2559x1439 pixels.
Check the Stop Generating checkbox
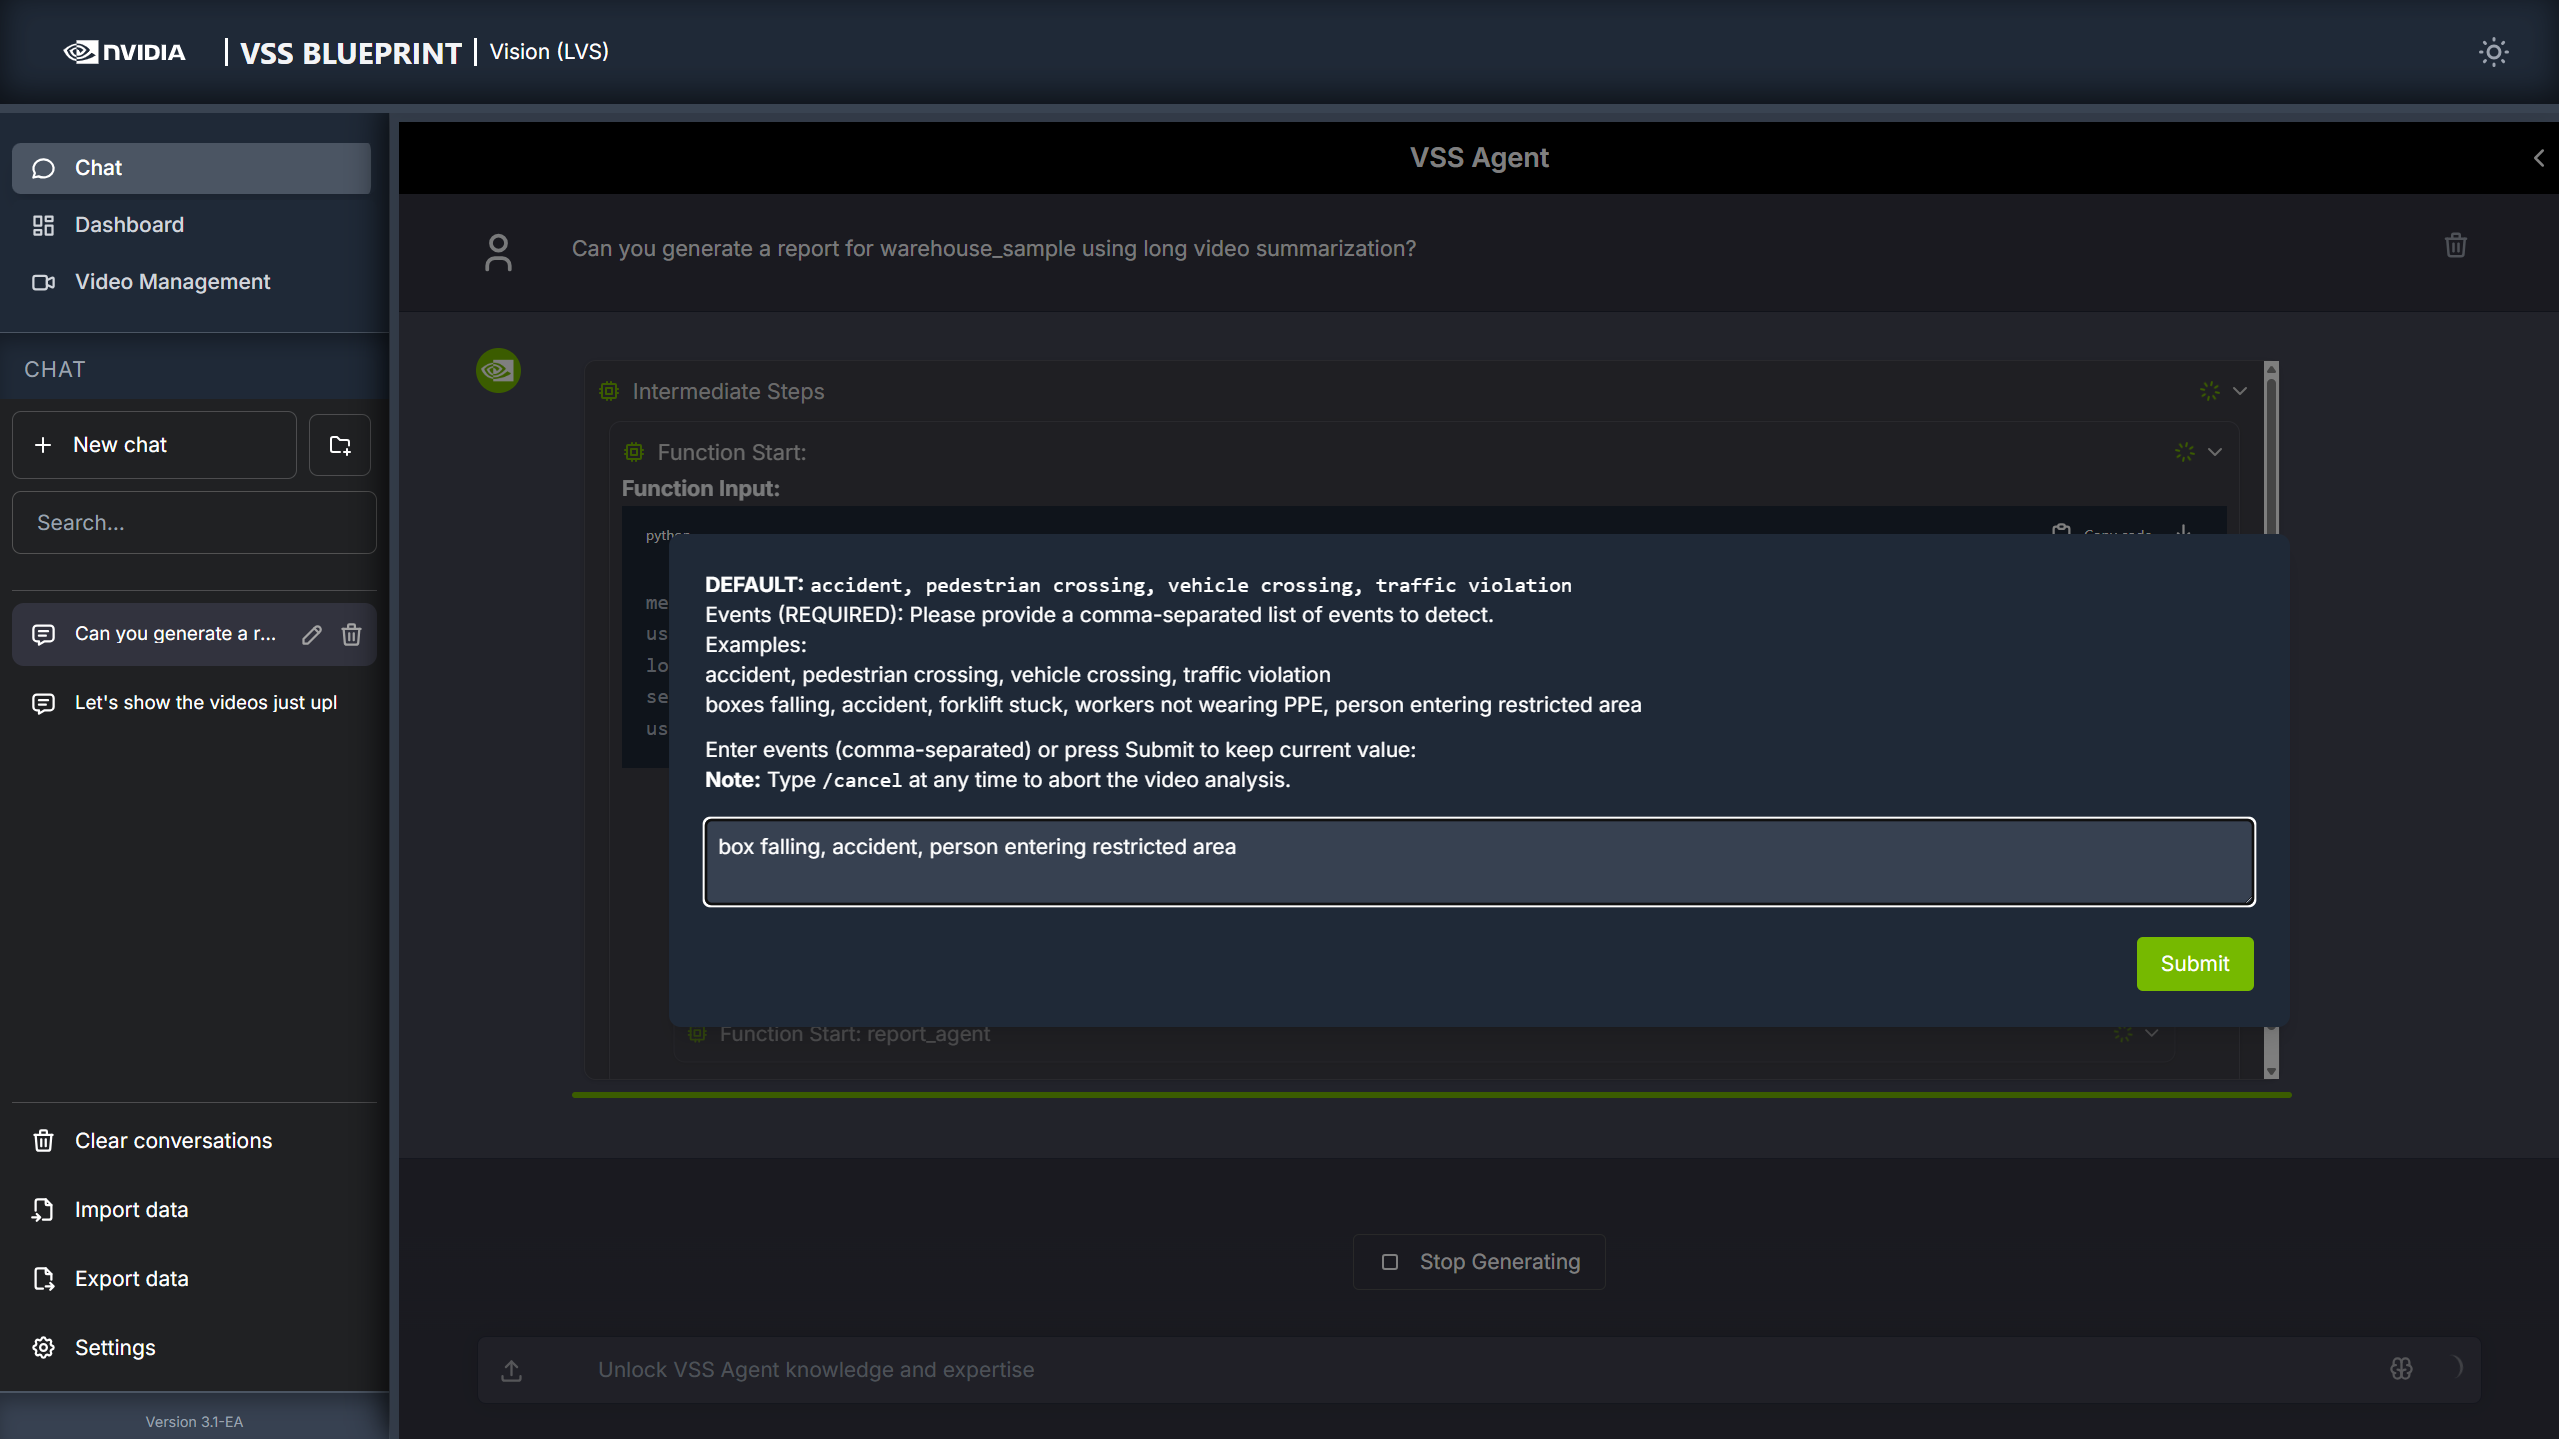[1389, 1261]
